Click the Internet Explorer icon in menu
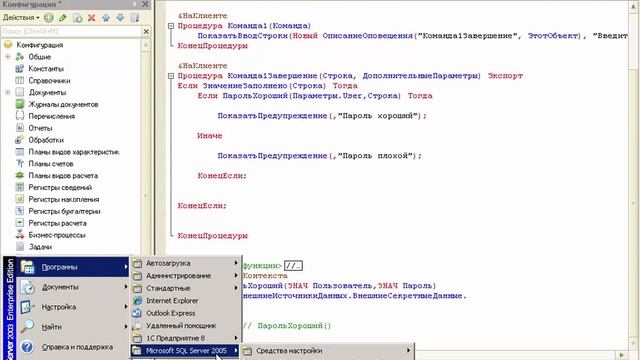The image size is (640, 360). (138, 301)
